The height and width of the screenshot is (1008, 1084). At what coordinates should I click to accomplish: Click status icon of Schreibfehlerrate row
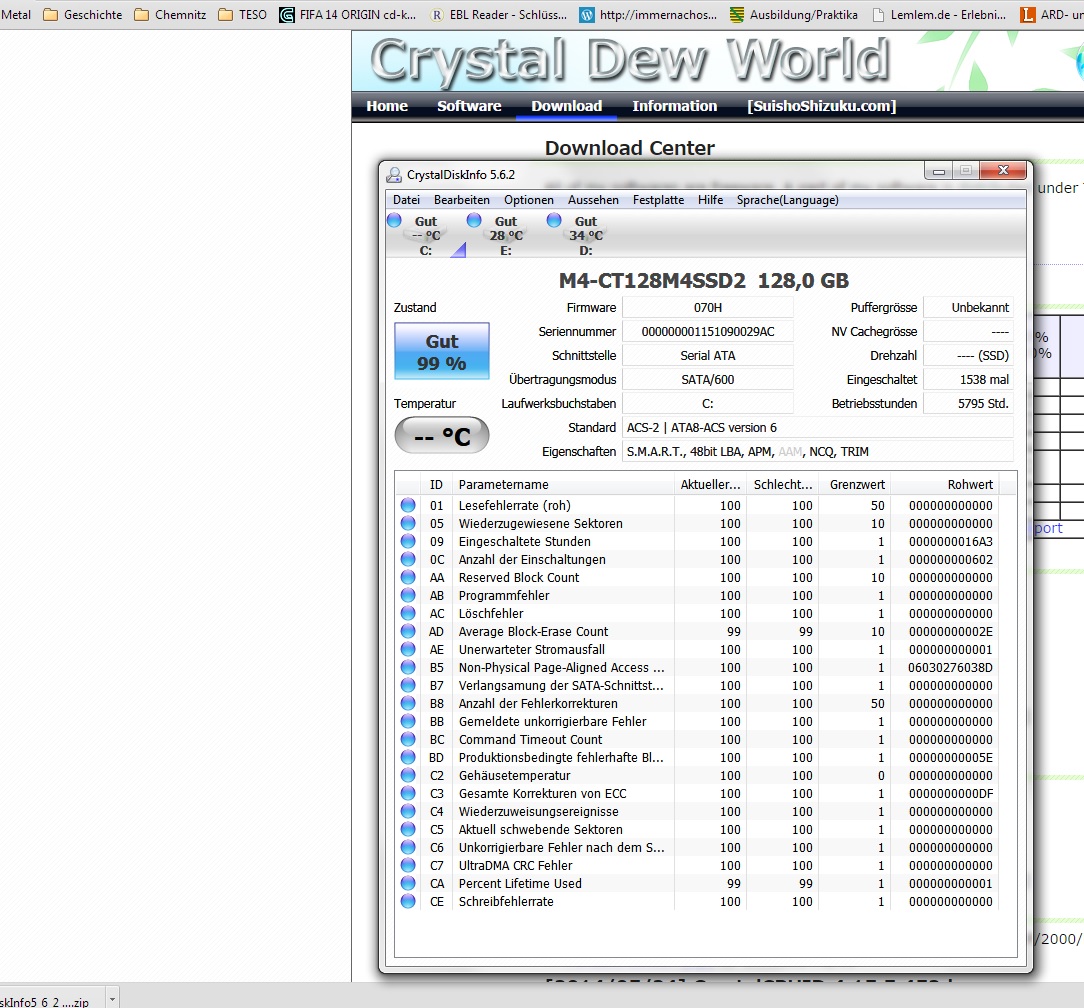[408, 902]
